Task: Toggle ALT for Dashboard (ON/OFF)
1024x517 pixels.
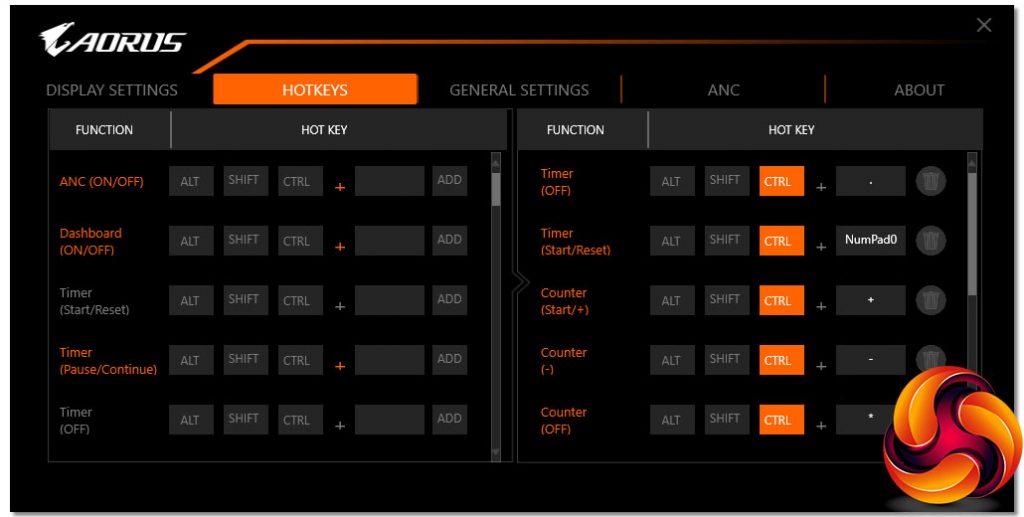Action: 191,240
